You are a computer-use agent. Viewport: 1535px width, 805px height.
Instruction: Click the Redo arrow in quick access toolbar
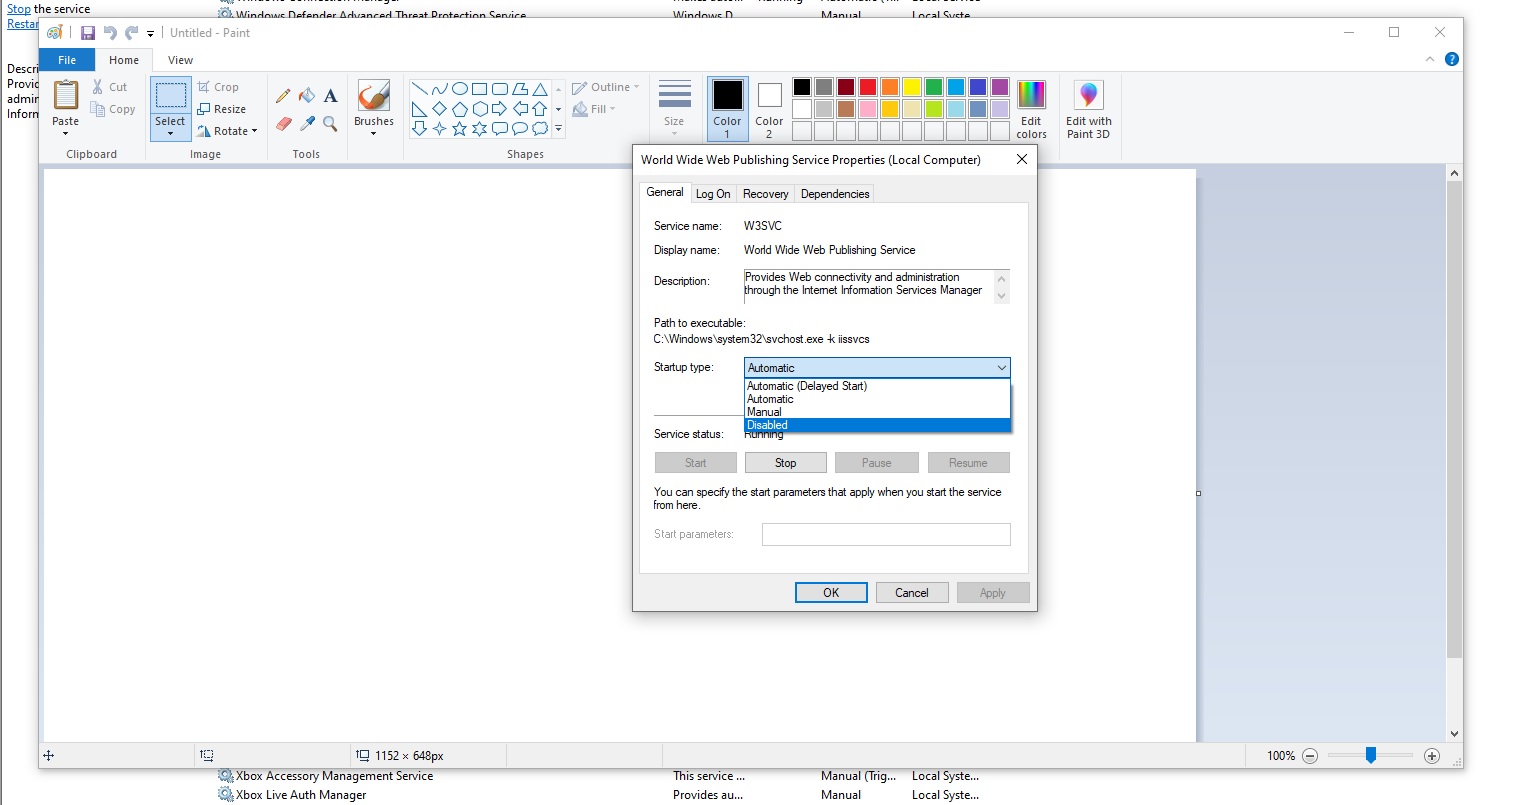click(131, 33)
